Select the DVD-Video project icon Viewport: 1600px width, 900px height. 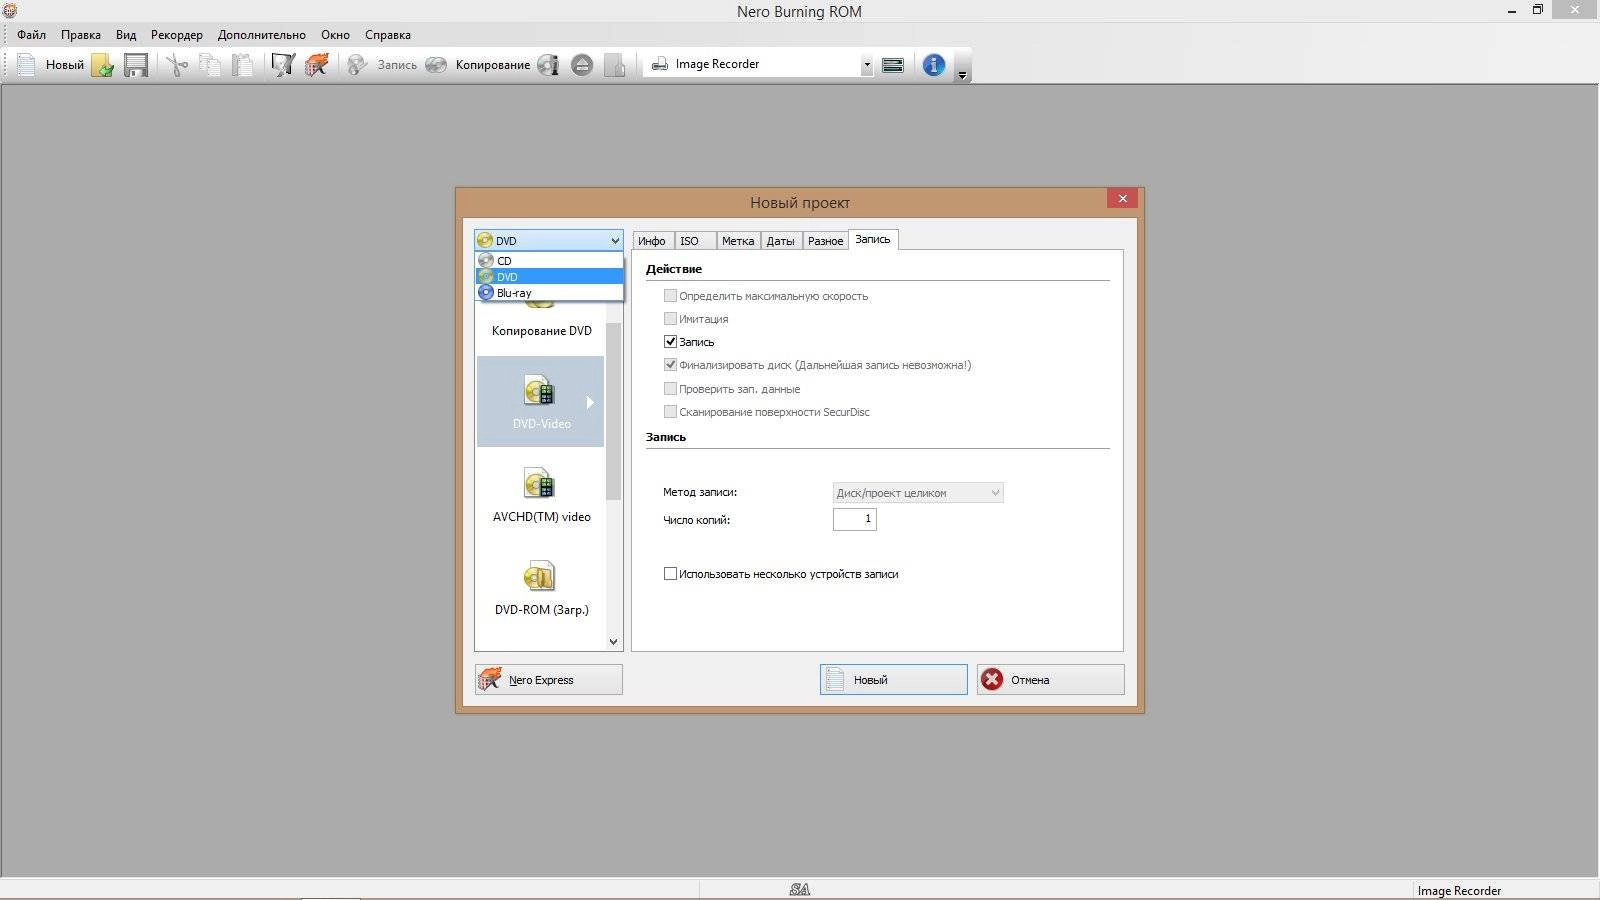539,391
